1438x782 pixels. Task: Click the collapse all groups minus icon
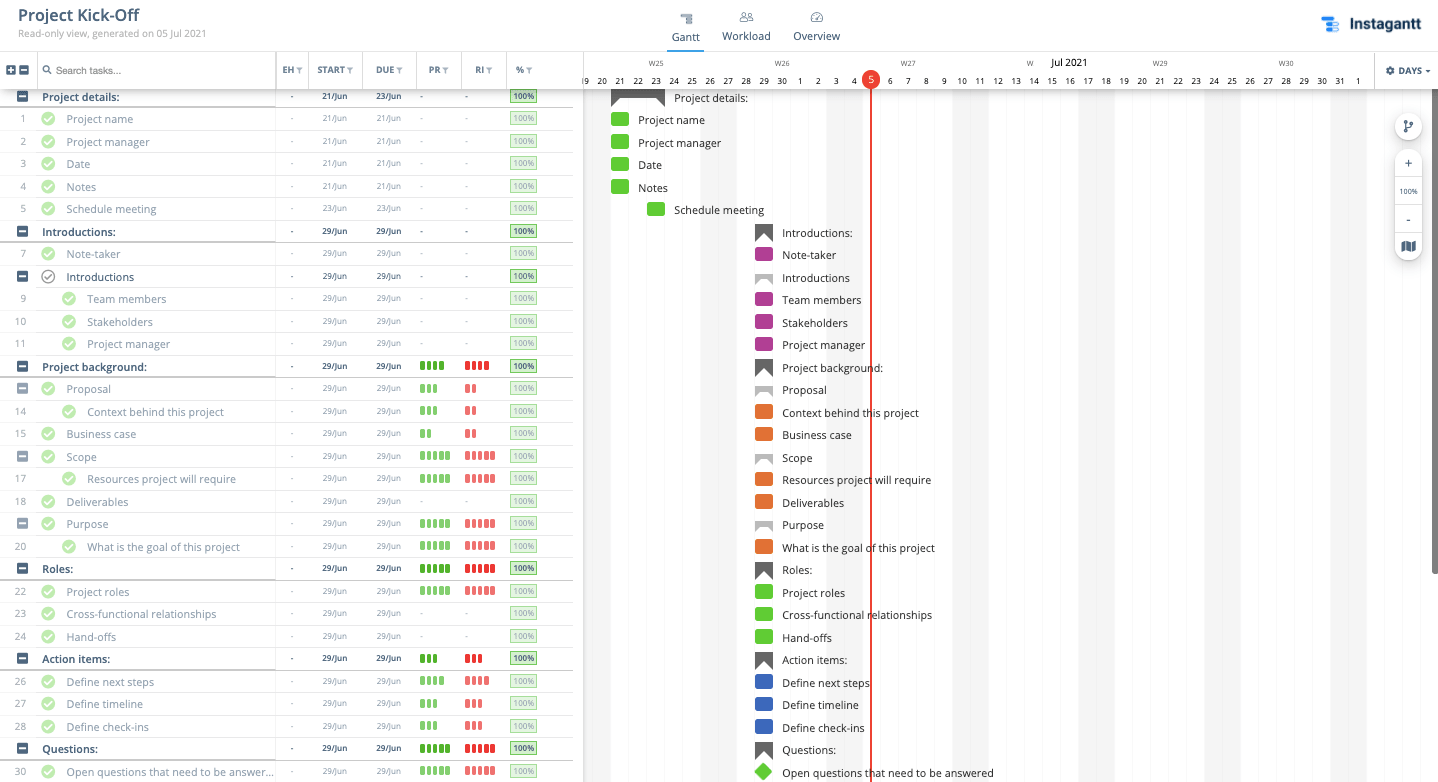[x=24, y=71]
